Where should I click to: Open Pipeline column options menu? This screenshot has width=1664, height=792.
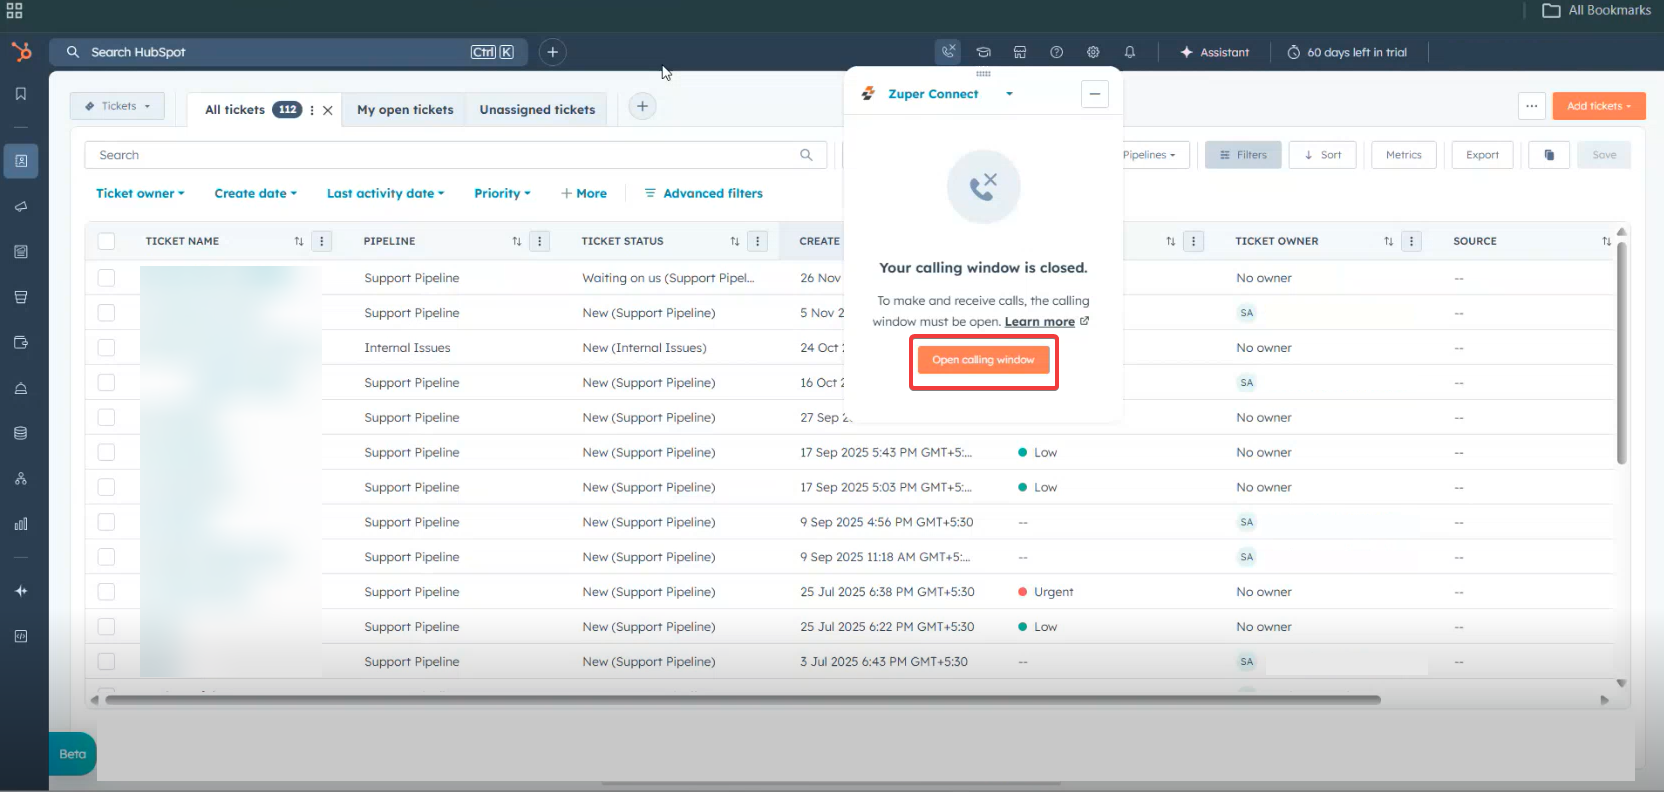click(540, 241)
